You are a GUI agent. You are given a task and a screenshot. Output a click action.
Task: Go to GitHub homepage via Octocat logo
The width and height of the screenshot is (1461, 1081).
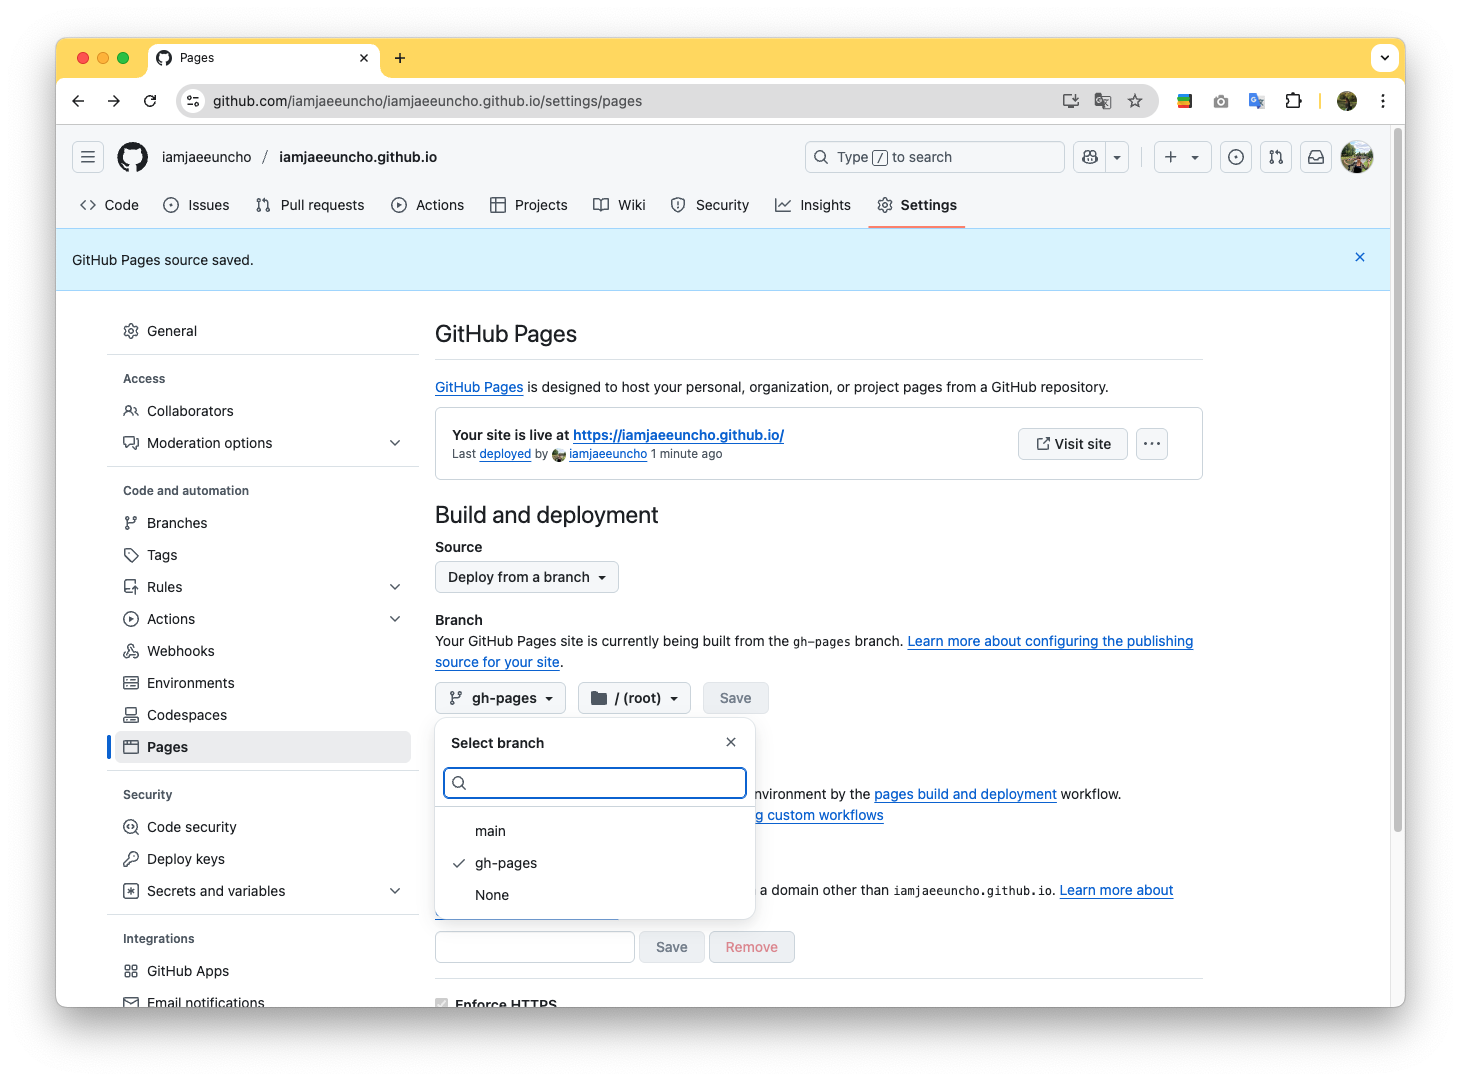coord(133,157)
